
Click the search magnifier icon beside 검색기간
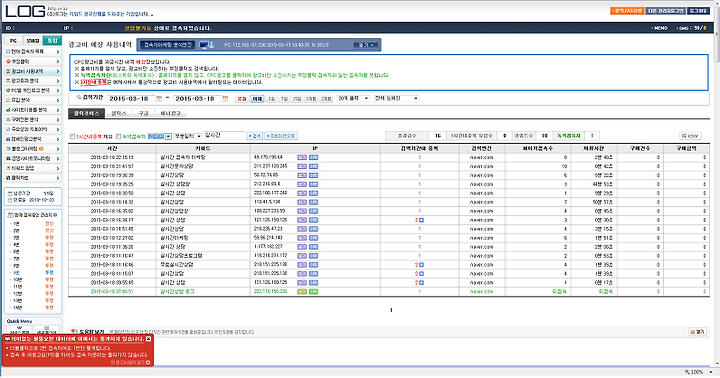79,98
